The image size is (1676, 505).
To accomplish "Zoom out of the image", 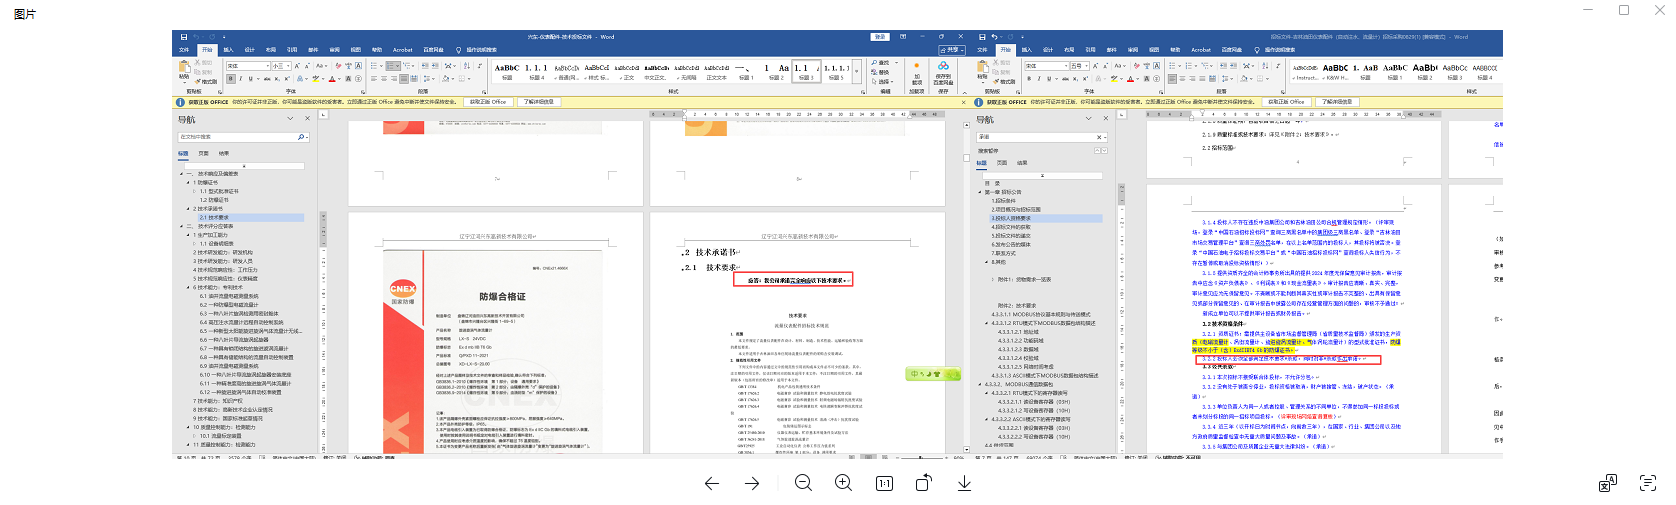I will (803, 483).
